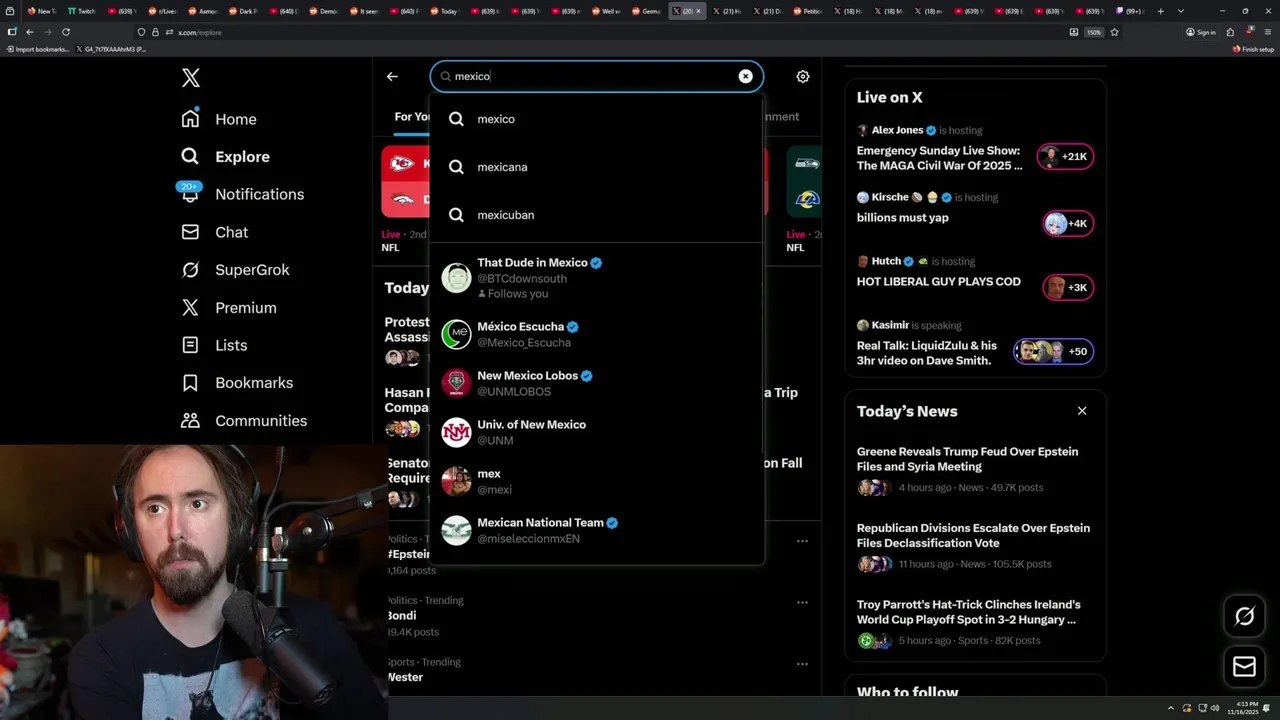Open more options for the Wester trend
1280x720 pixels.
click(x=802, y=664)
